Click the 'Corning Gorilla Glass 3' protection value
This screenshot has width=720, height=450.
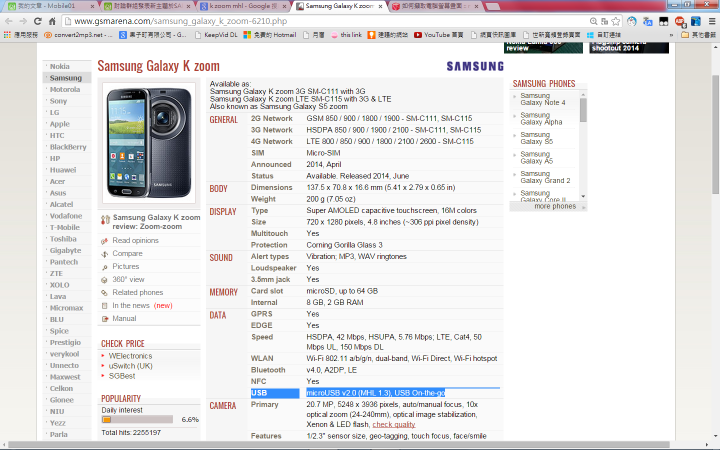point(344,245)
